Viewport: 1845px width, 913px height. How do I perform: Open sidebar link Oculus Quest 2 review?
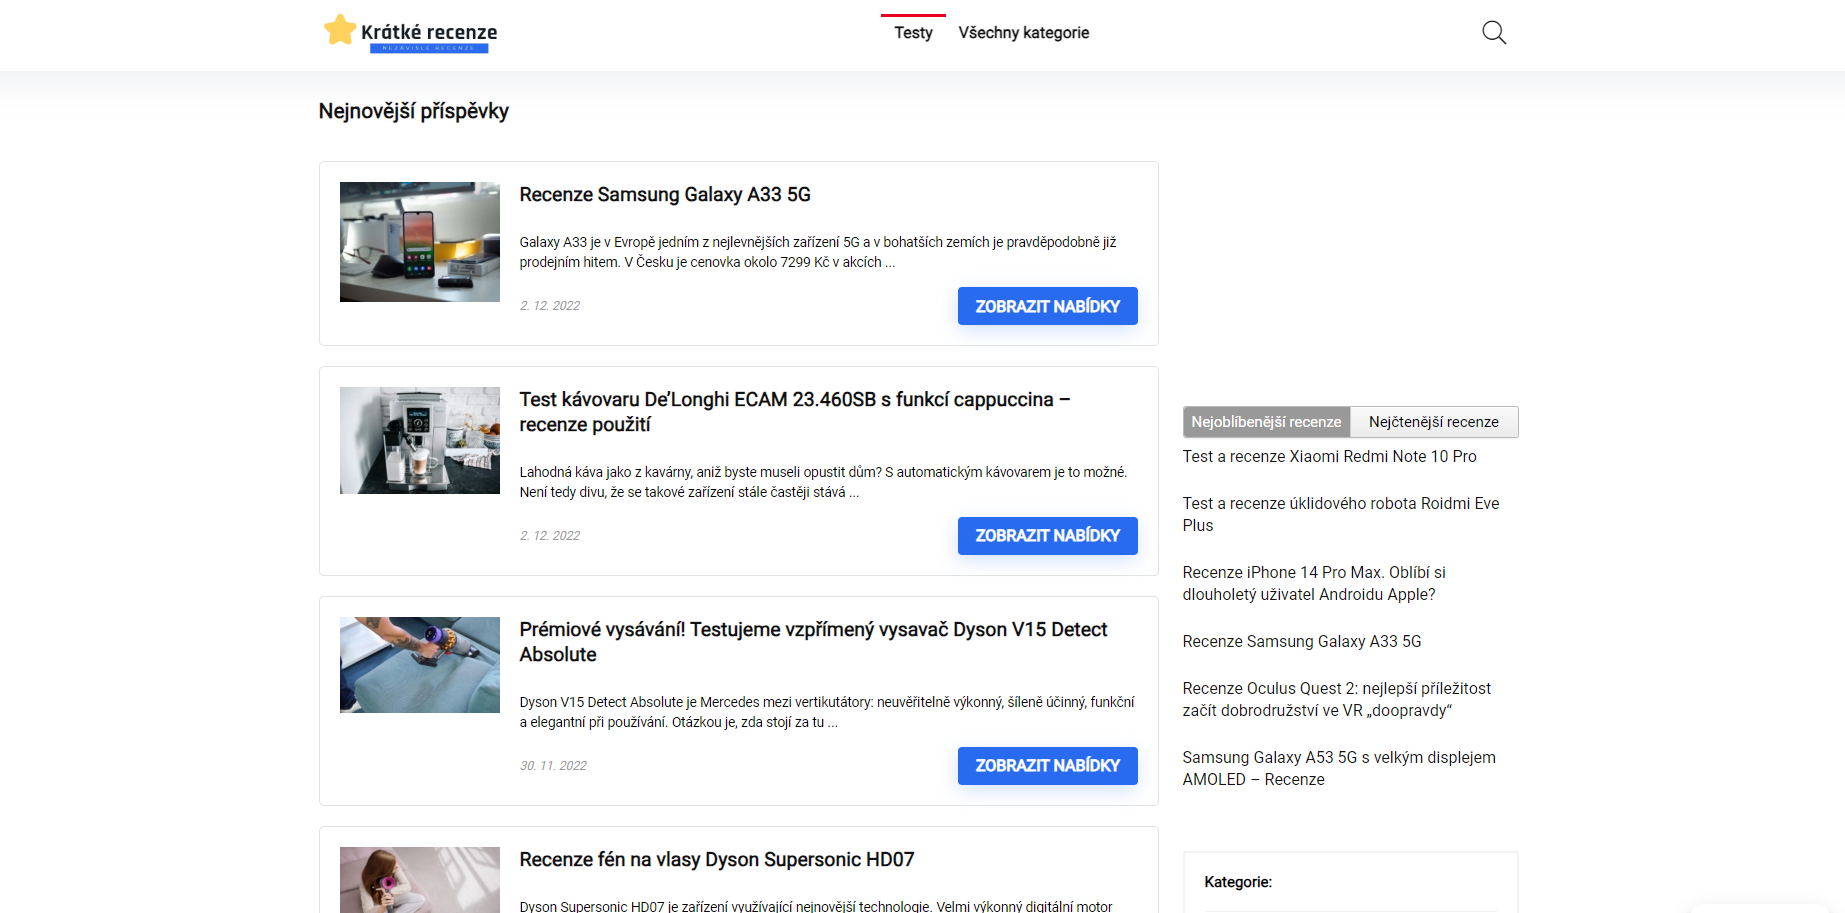(x=1336, y=699)
